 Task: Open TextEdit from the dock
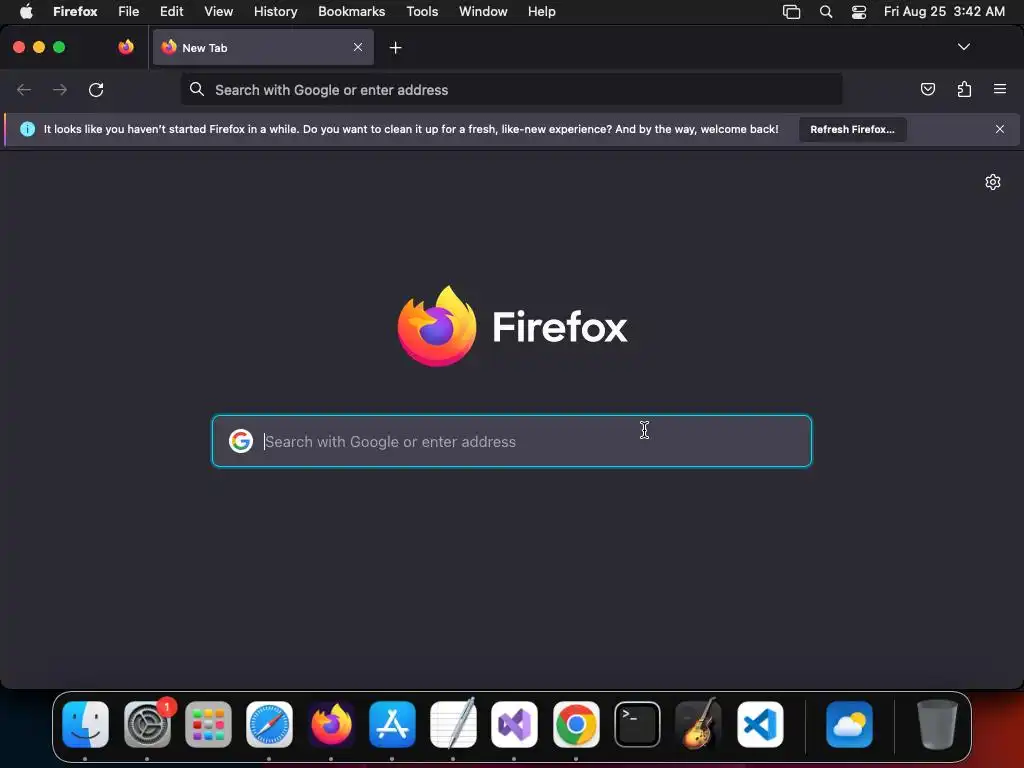tap(453, 723)
